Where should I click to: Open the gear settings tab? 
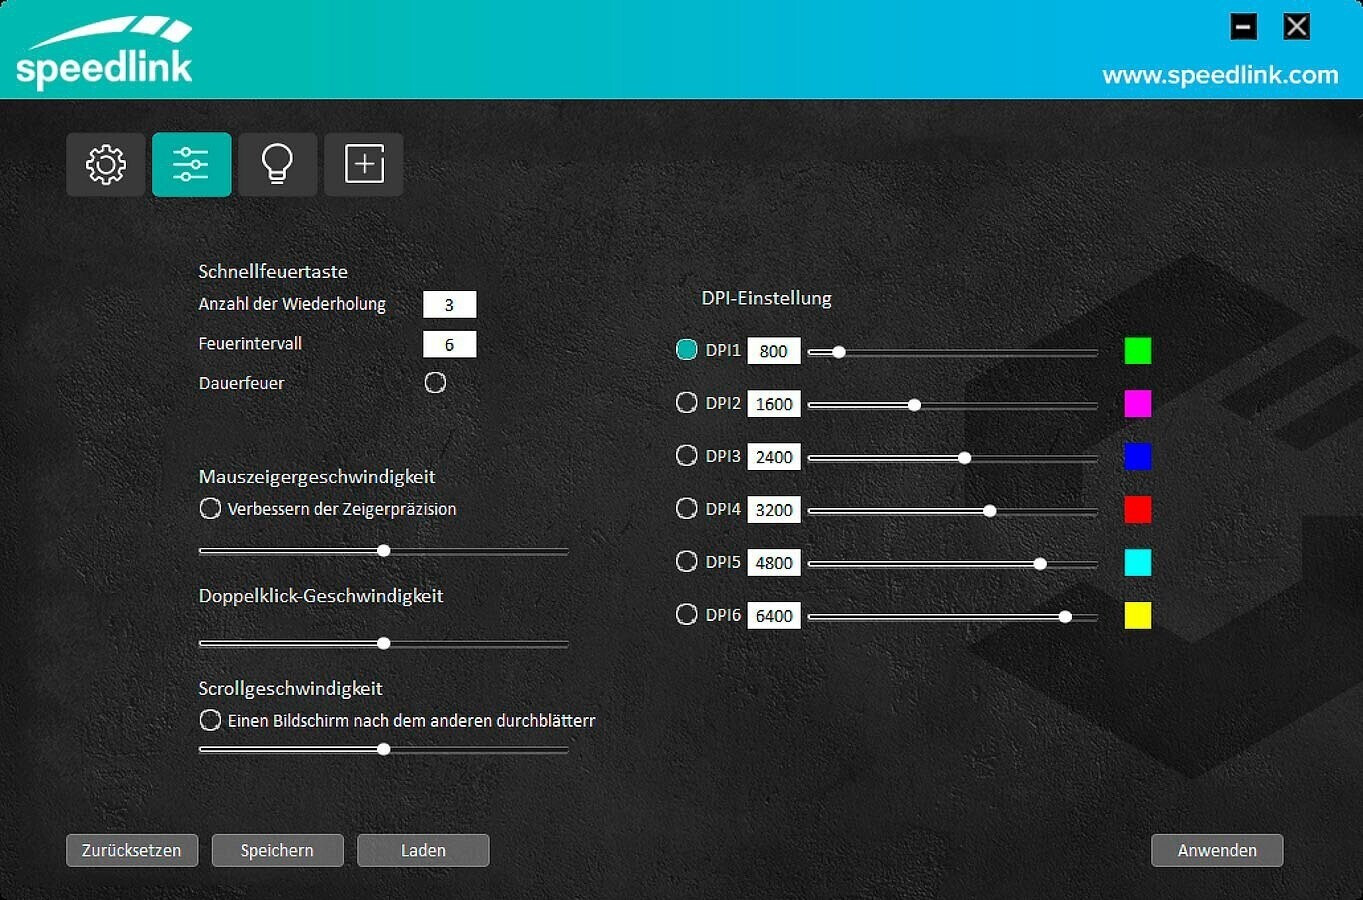point(106,164)
